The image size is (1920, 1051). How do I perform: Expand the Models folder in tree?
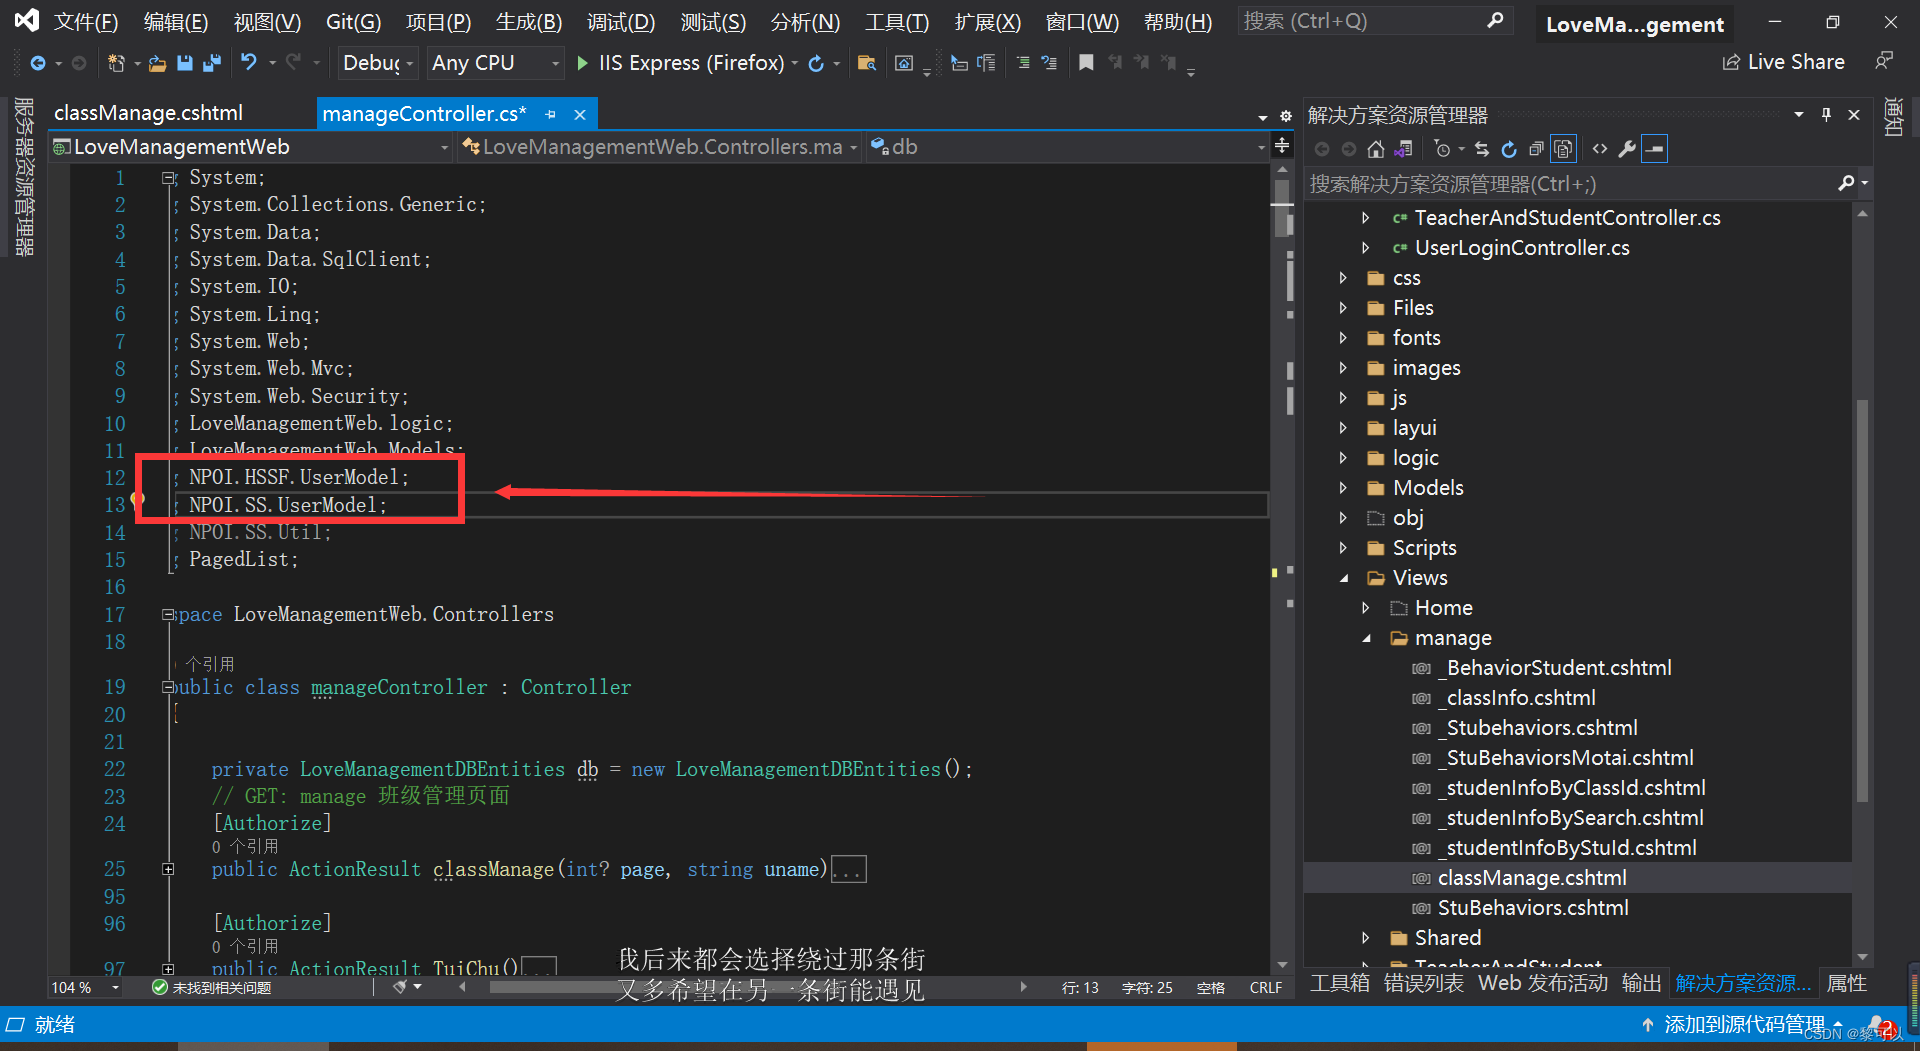click(x=1343, y=488)
